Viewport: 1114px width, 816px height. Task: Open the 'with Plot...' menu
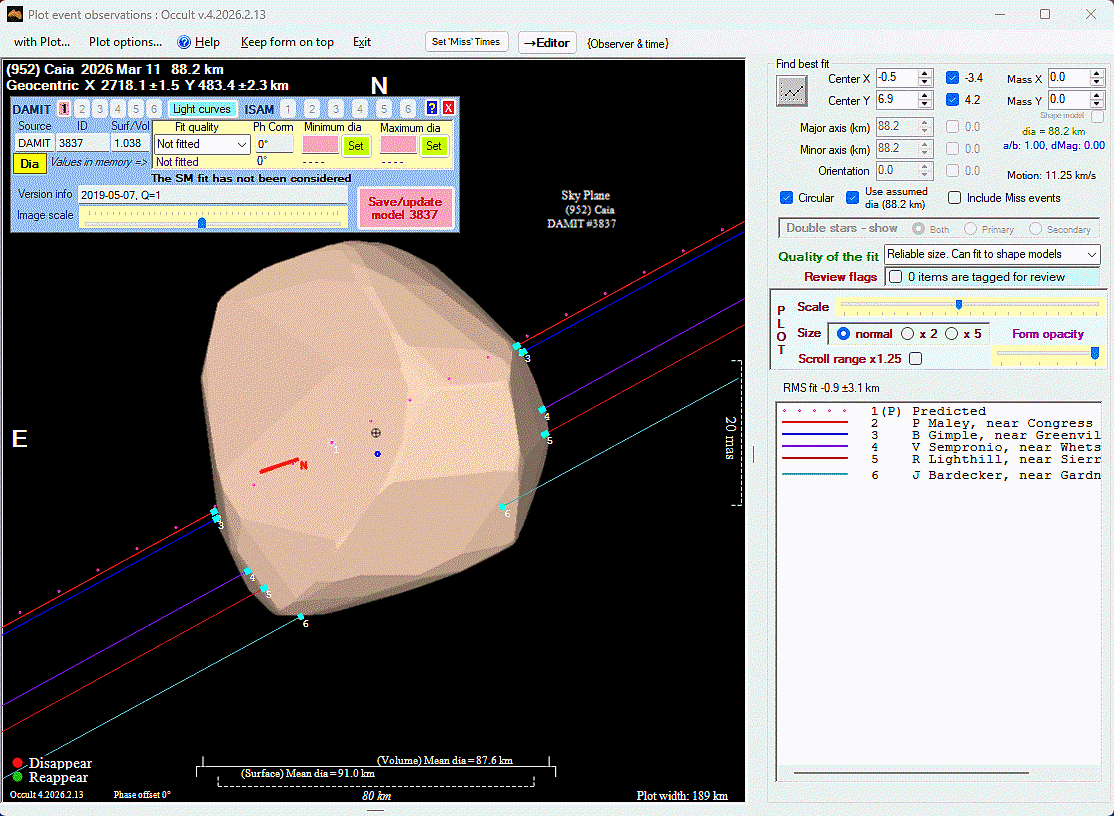[x=42, y=42]
